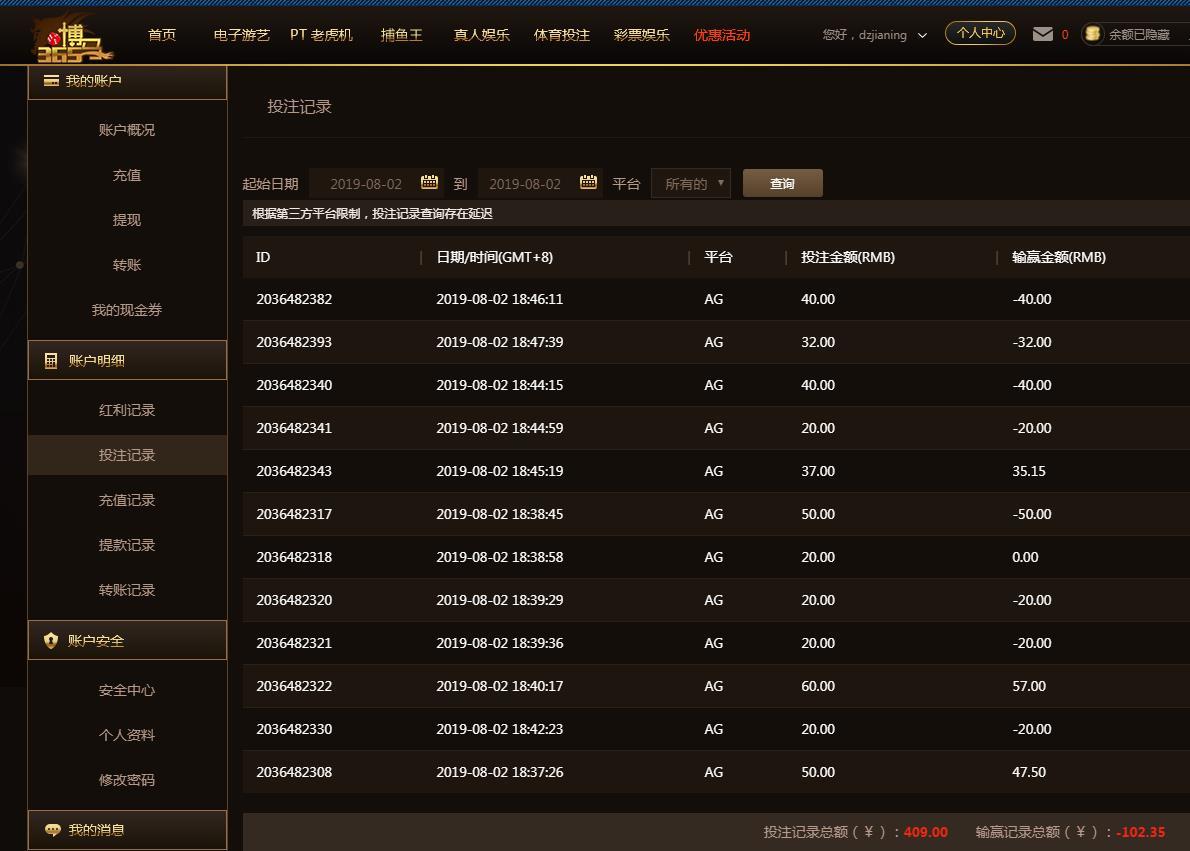Select record ID 2036482321
The height and width of the screenshot is (851, 1190).
[294, 643]
